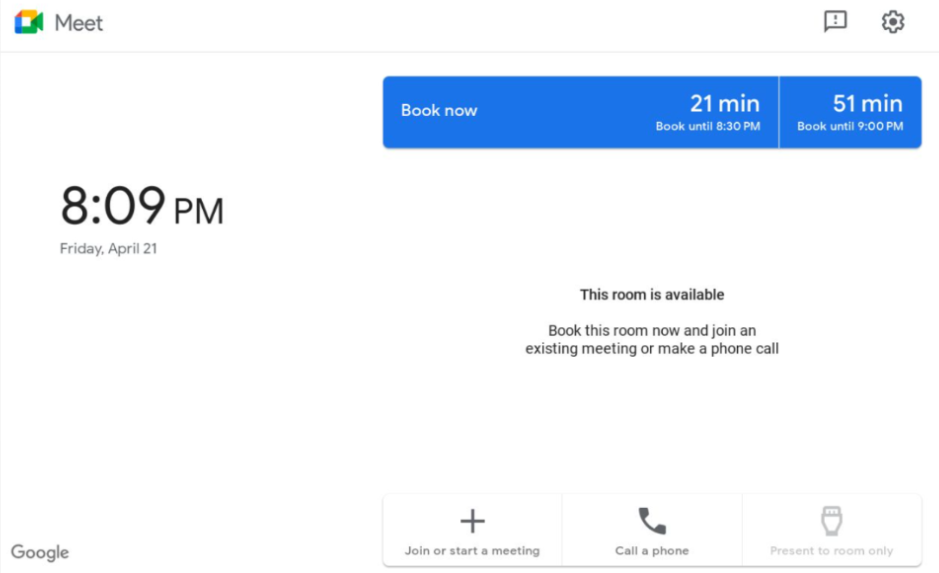
Task: Click the "Meet" title text
Action: (79, 22)
